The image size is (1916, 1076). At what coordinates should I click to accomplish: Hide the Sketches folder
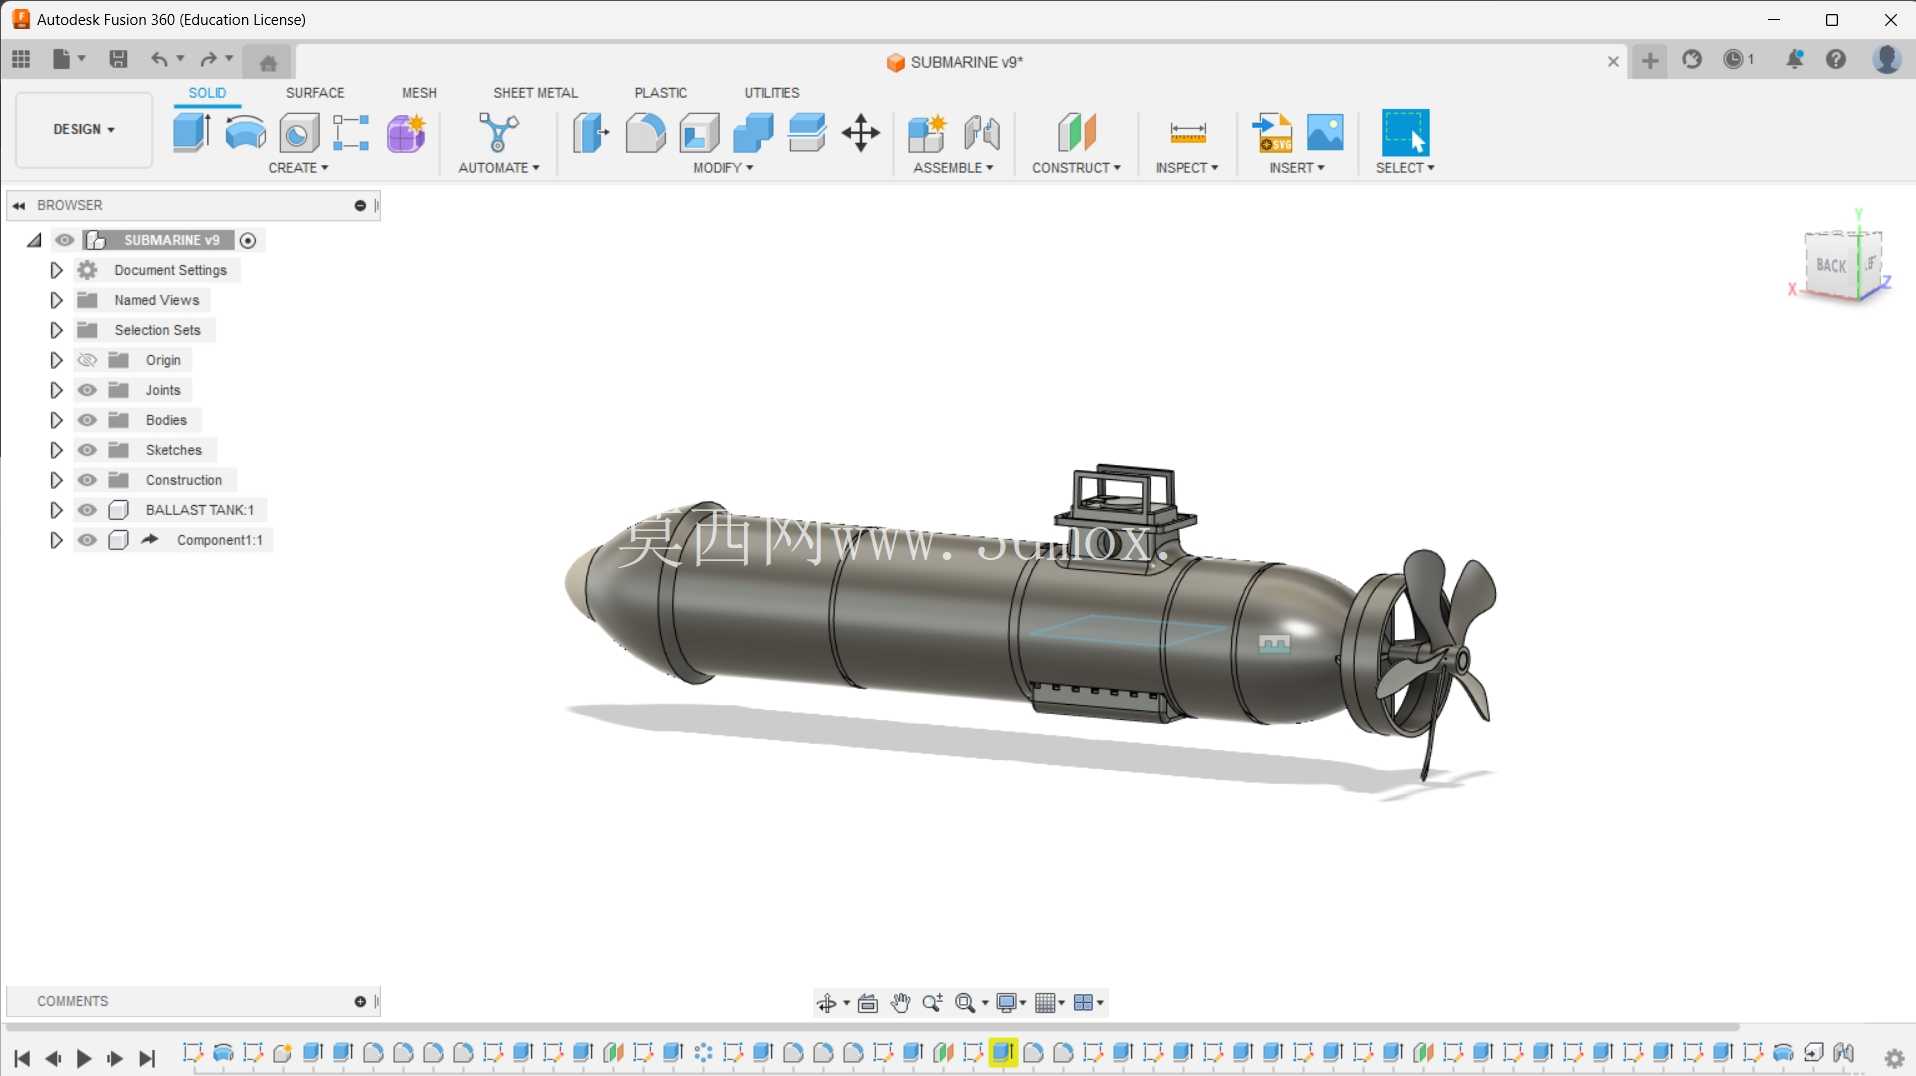87,450
